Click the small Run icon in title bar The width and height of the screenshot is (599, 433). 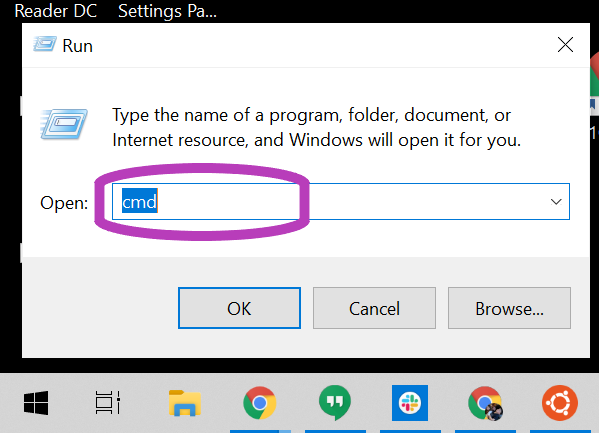coord(45,44)
